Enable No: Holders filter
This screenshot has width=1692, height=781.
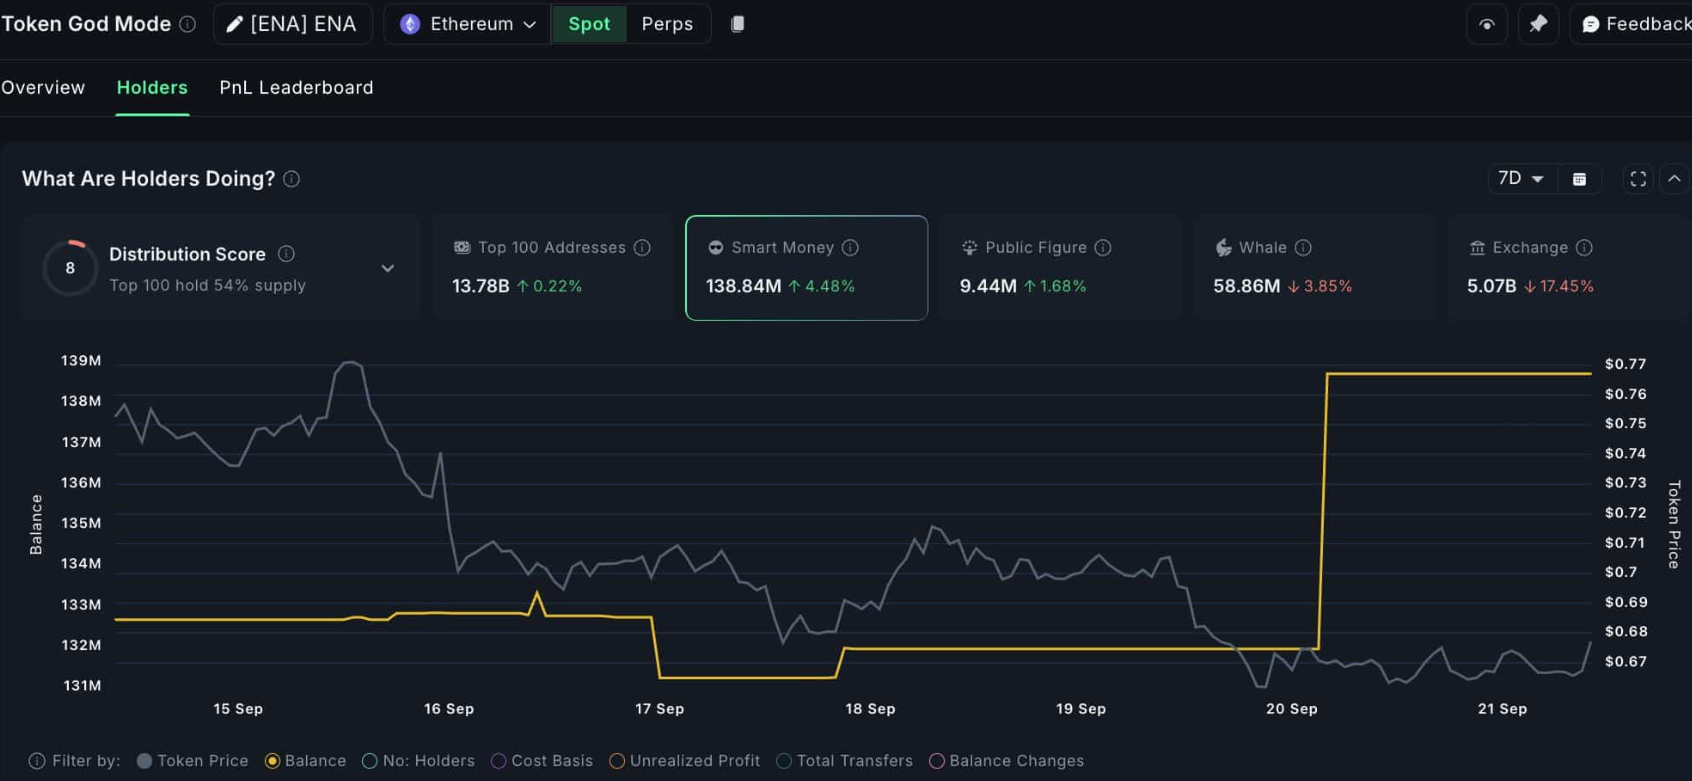click(418, 761)
